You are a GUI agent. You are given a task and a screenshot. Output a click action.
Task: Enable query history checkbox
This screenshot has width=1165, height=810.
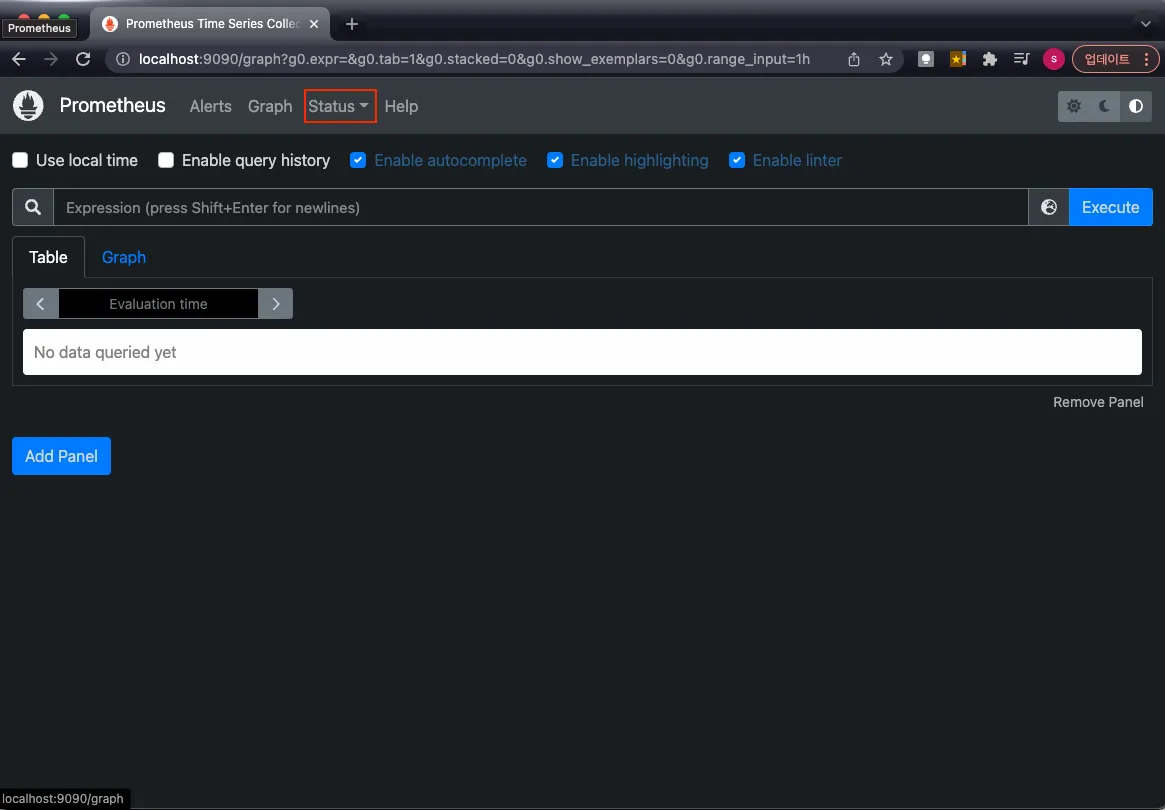tap(166, 161)
